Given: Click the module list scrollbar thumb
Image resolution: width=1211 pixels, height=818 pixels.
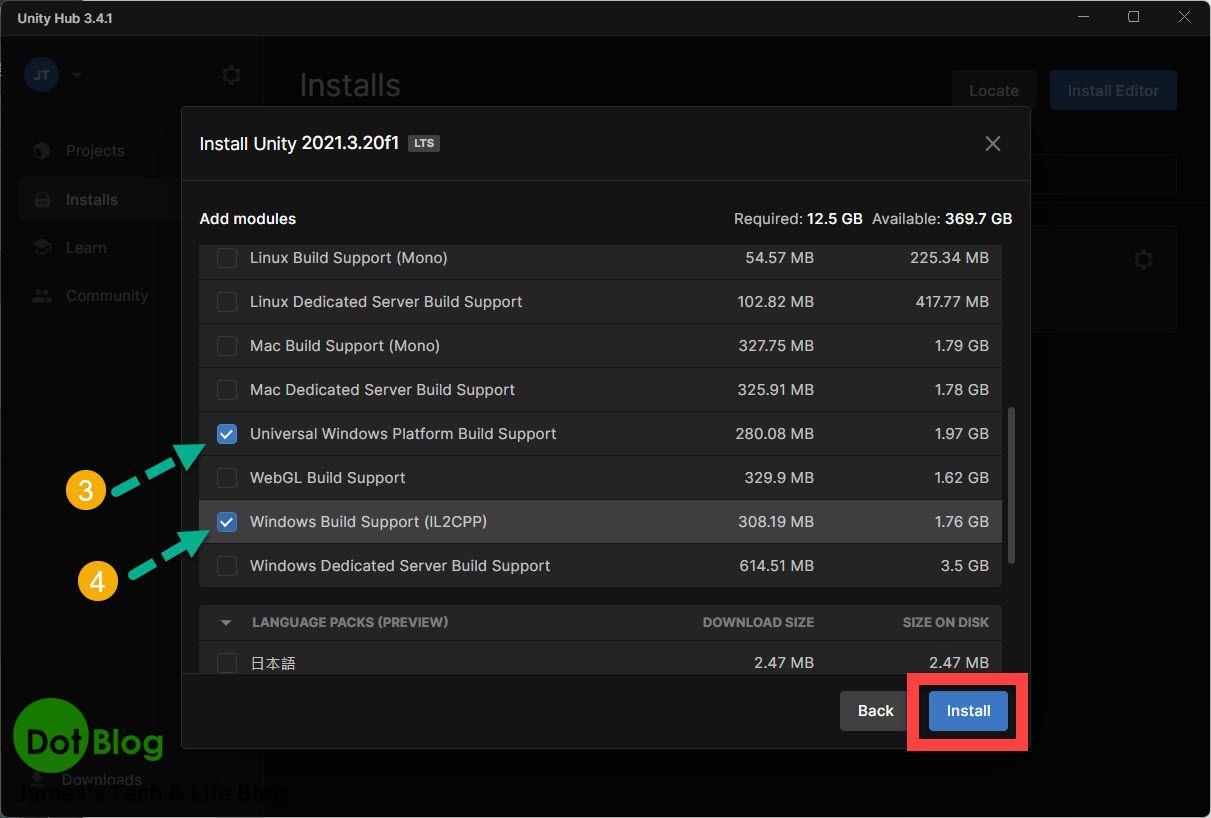Looking at the screenshot, I should click(1012, 485).
